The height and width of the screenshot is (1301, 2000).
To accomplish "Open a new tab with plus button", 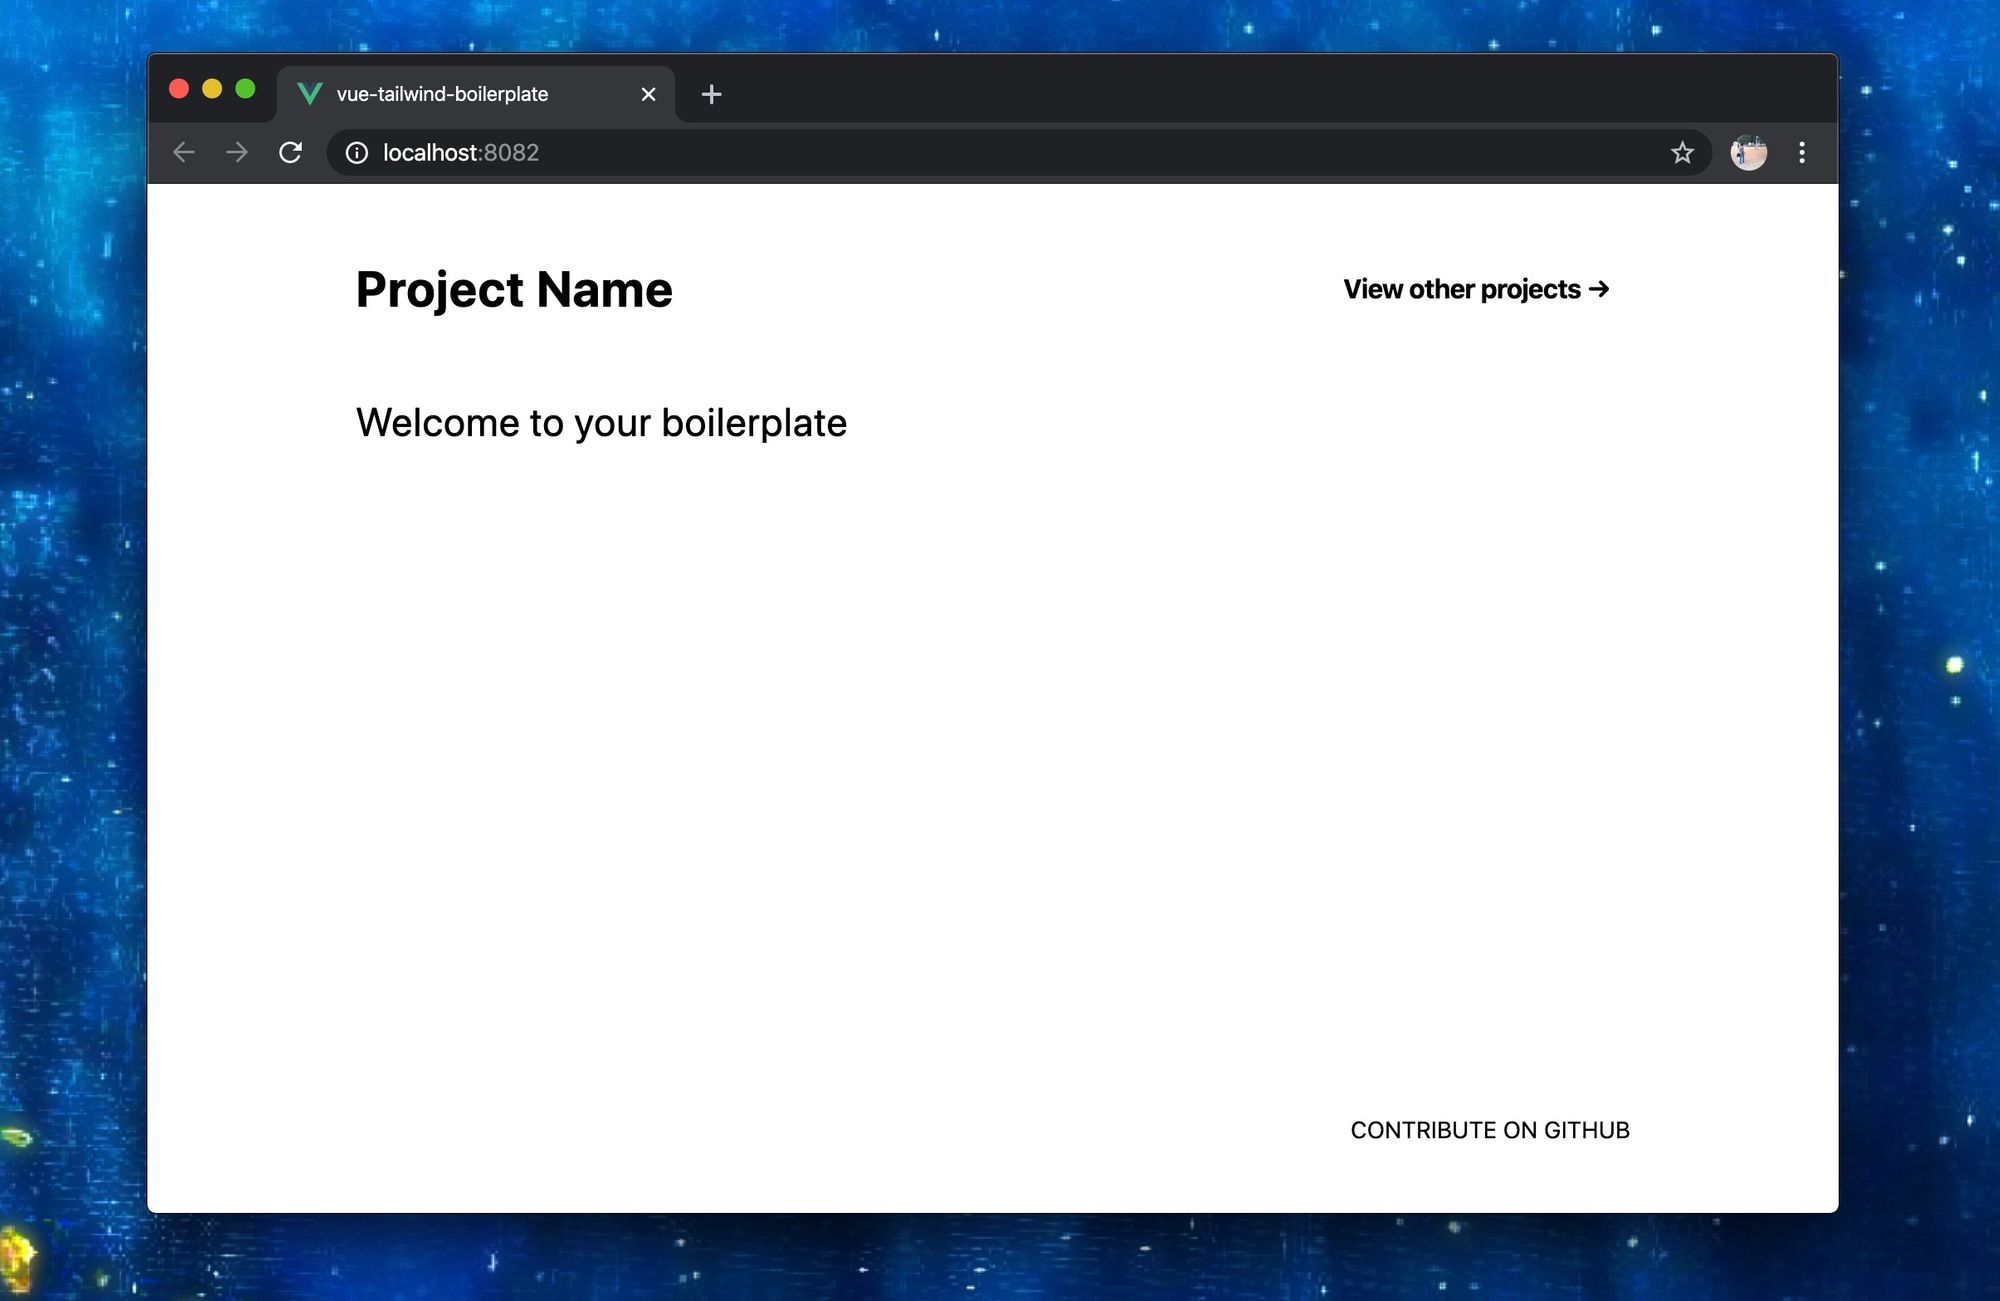I will pyautogui.click(x=711, y=94).
